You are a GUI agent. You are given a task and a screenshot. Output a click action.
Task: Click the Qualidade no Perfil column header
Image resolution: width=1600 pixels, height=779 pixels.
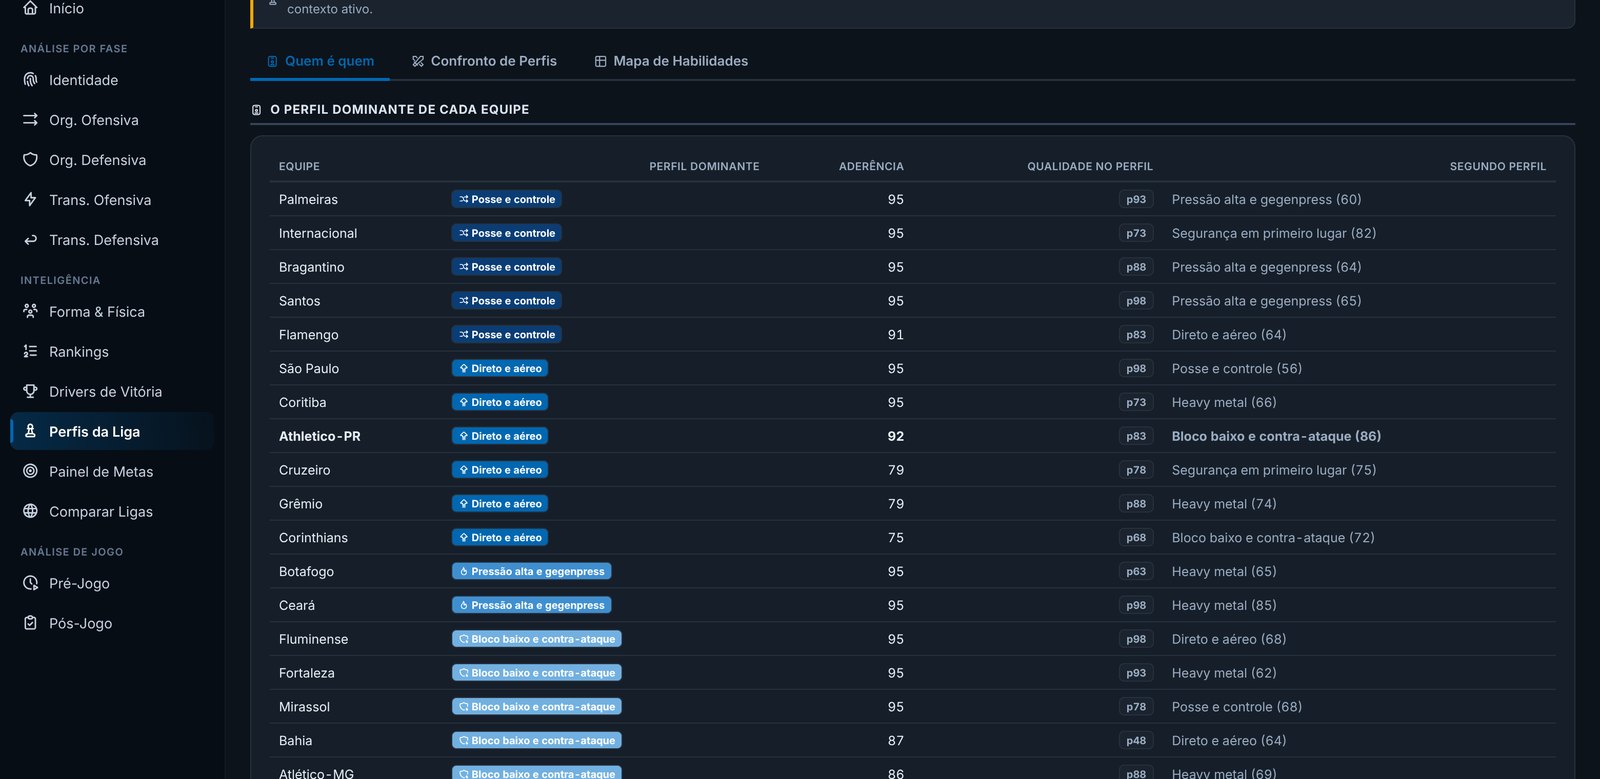[1090, 166]
